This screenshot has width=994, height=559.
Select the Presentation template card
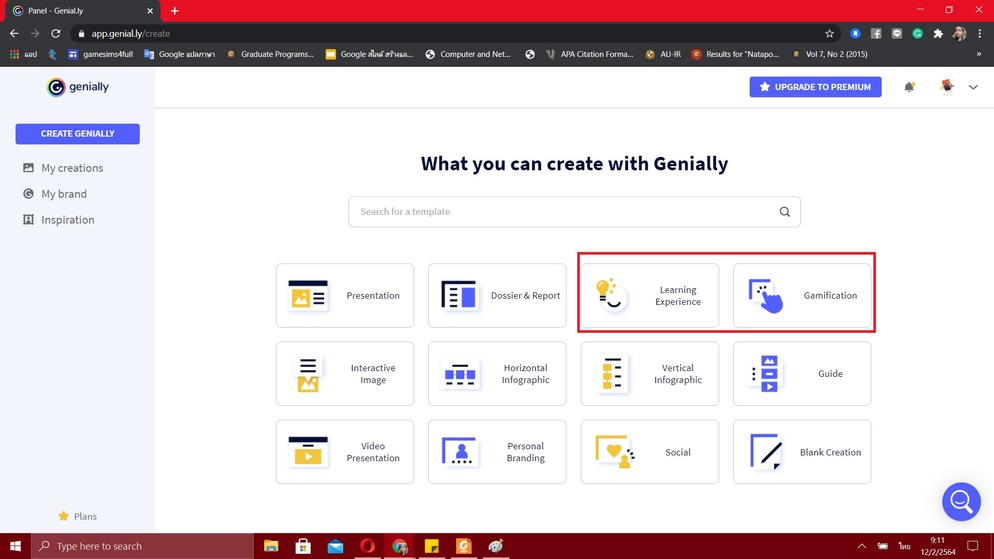345,295
